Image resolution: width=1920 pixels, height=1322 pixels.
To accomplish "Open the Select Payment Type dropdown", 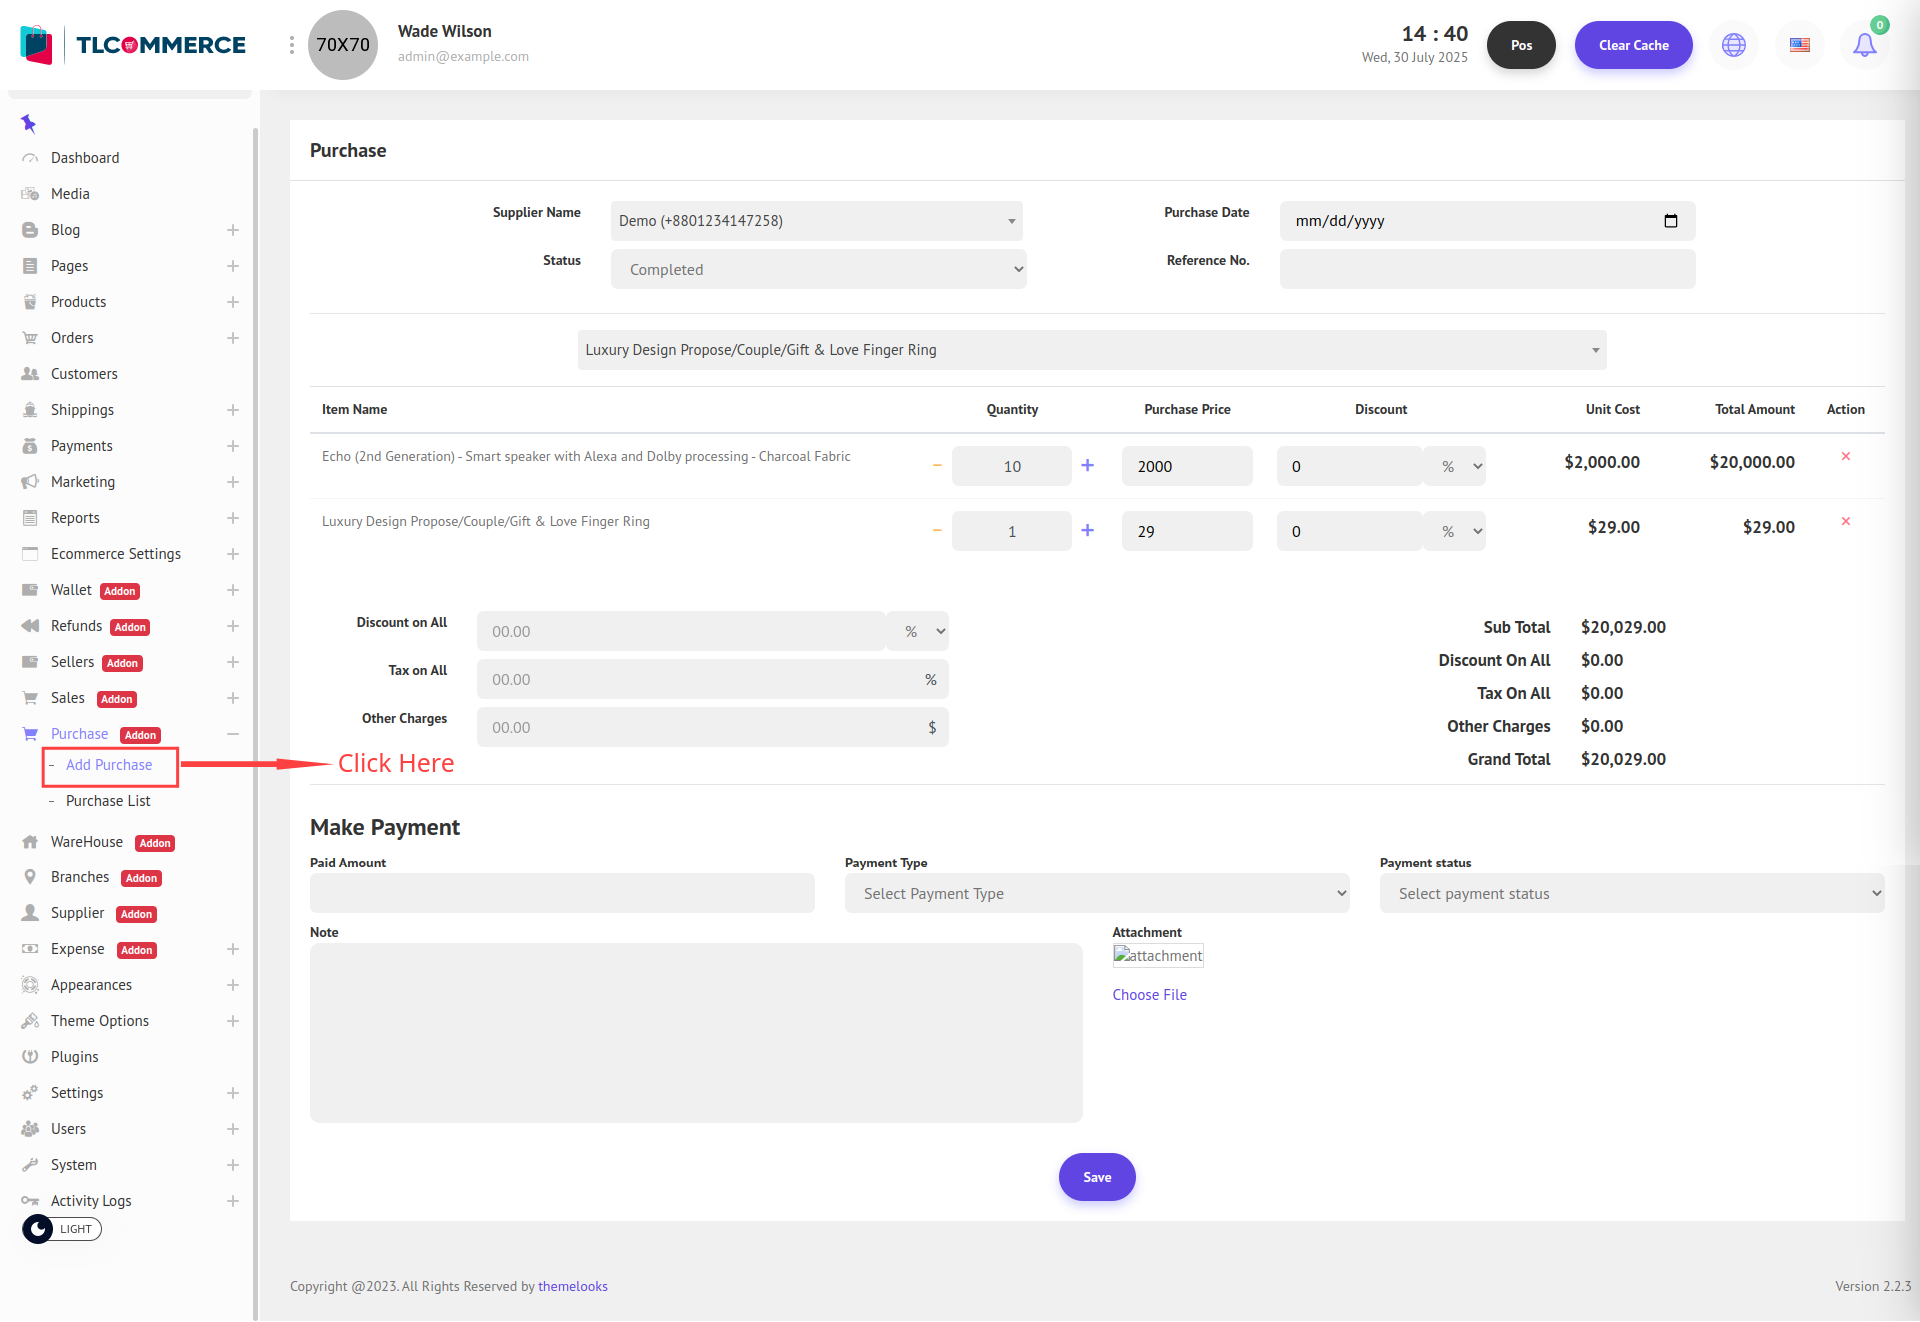I will tap(1096, 893).
